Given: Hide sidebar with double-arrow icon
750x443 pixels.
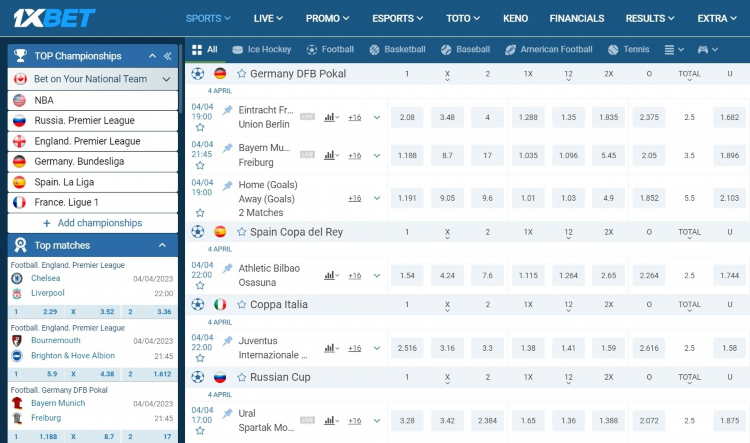Looking at the screenshot, I should coord(167,56).
